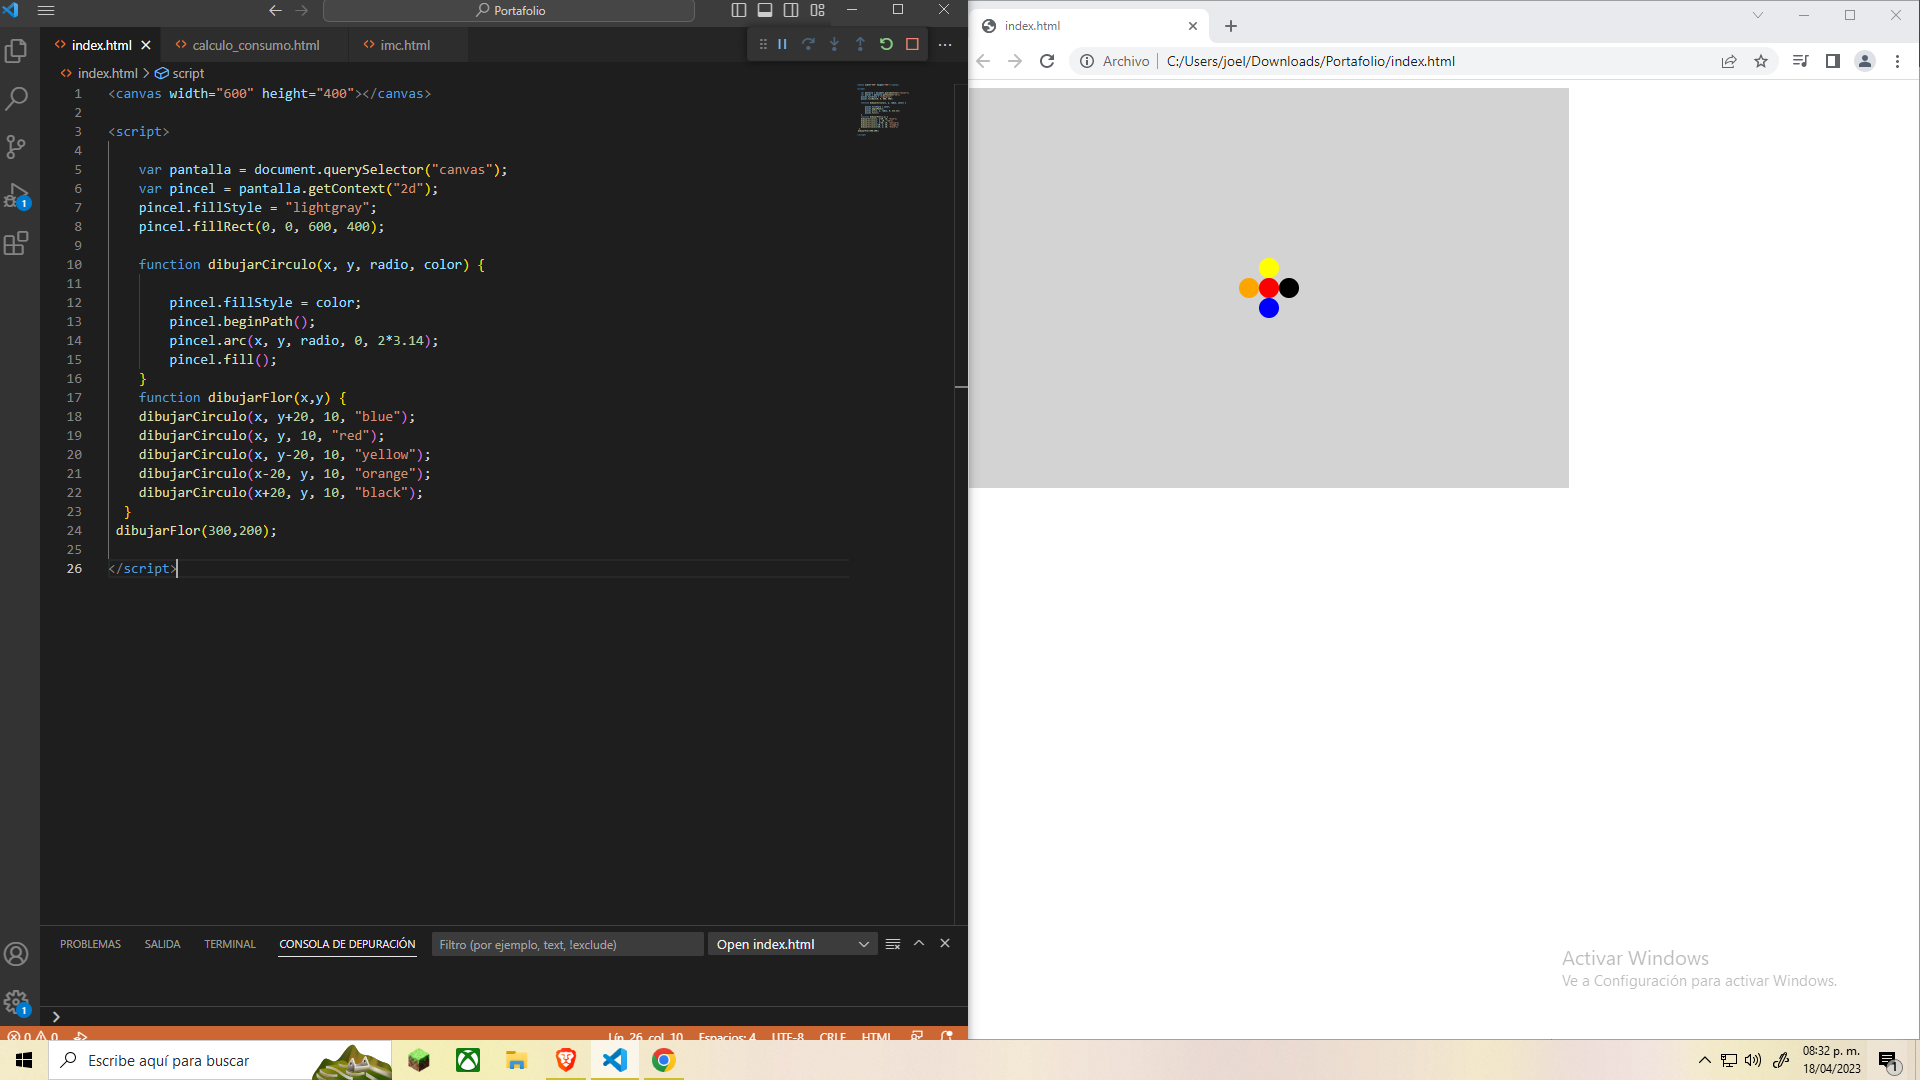Click the script breadcrumb item
The width and height of the screenshot is (1920, 1080).
[188, 73]
